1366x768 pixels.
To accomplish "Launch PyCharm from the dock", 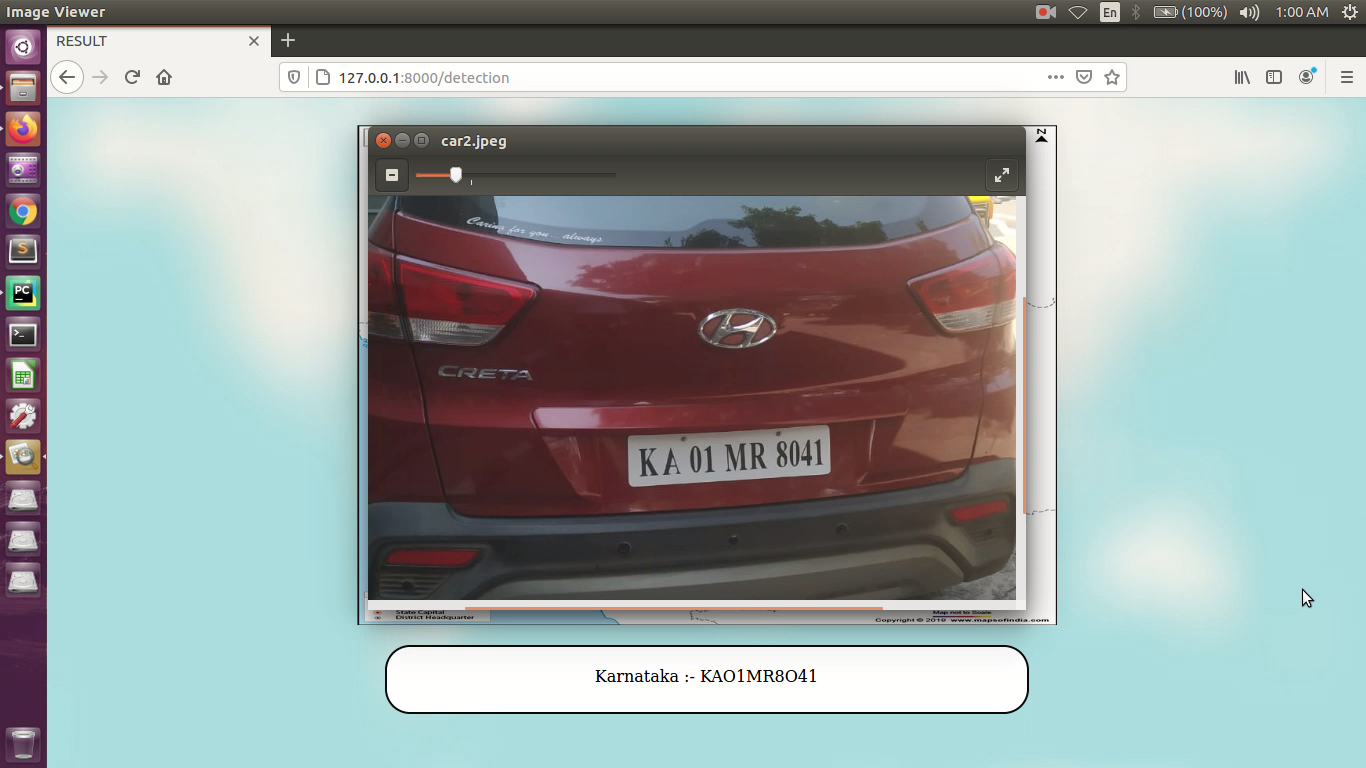I will click(x=22, y=294).
